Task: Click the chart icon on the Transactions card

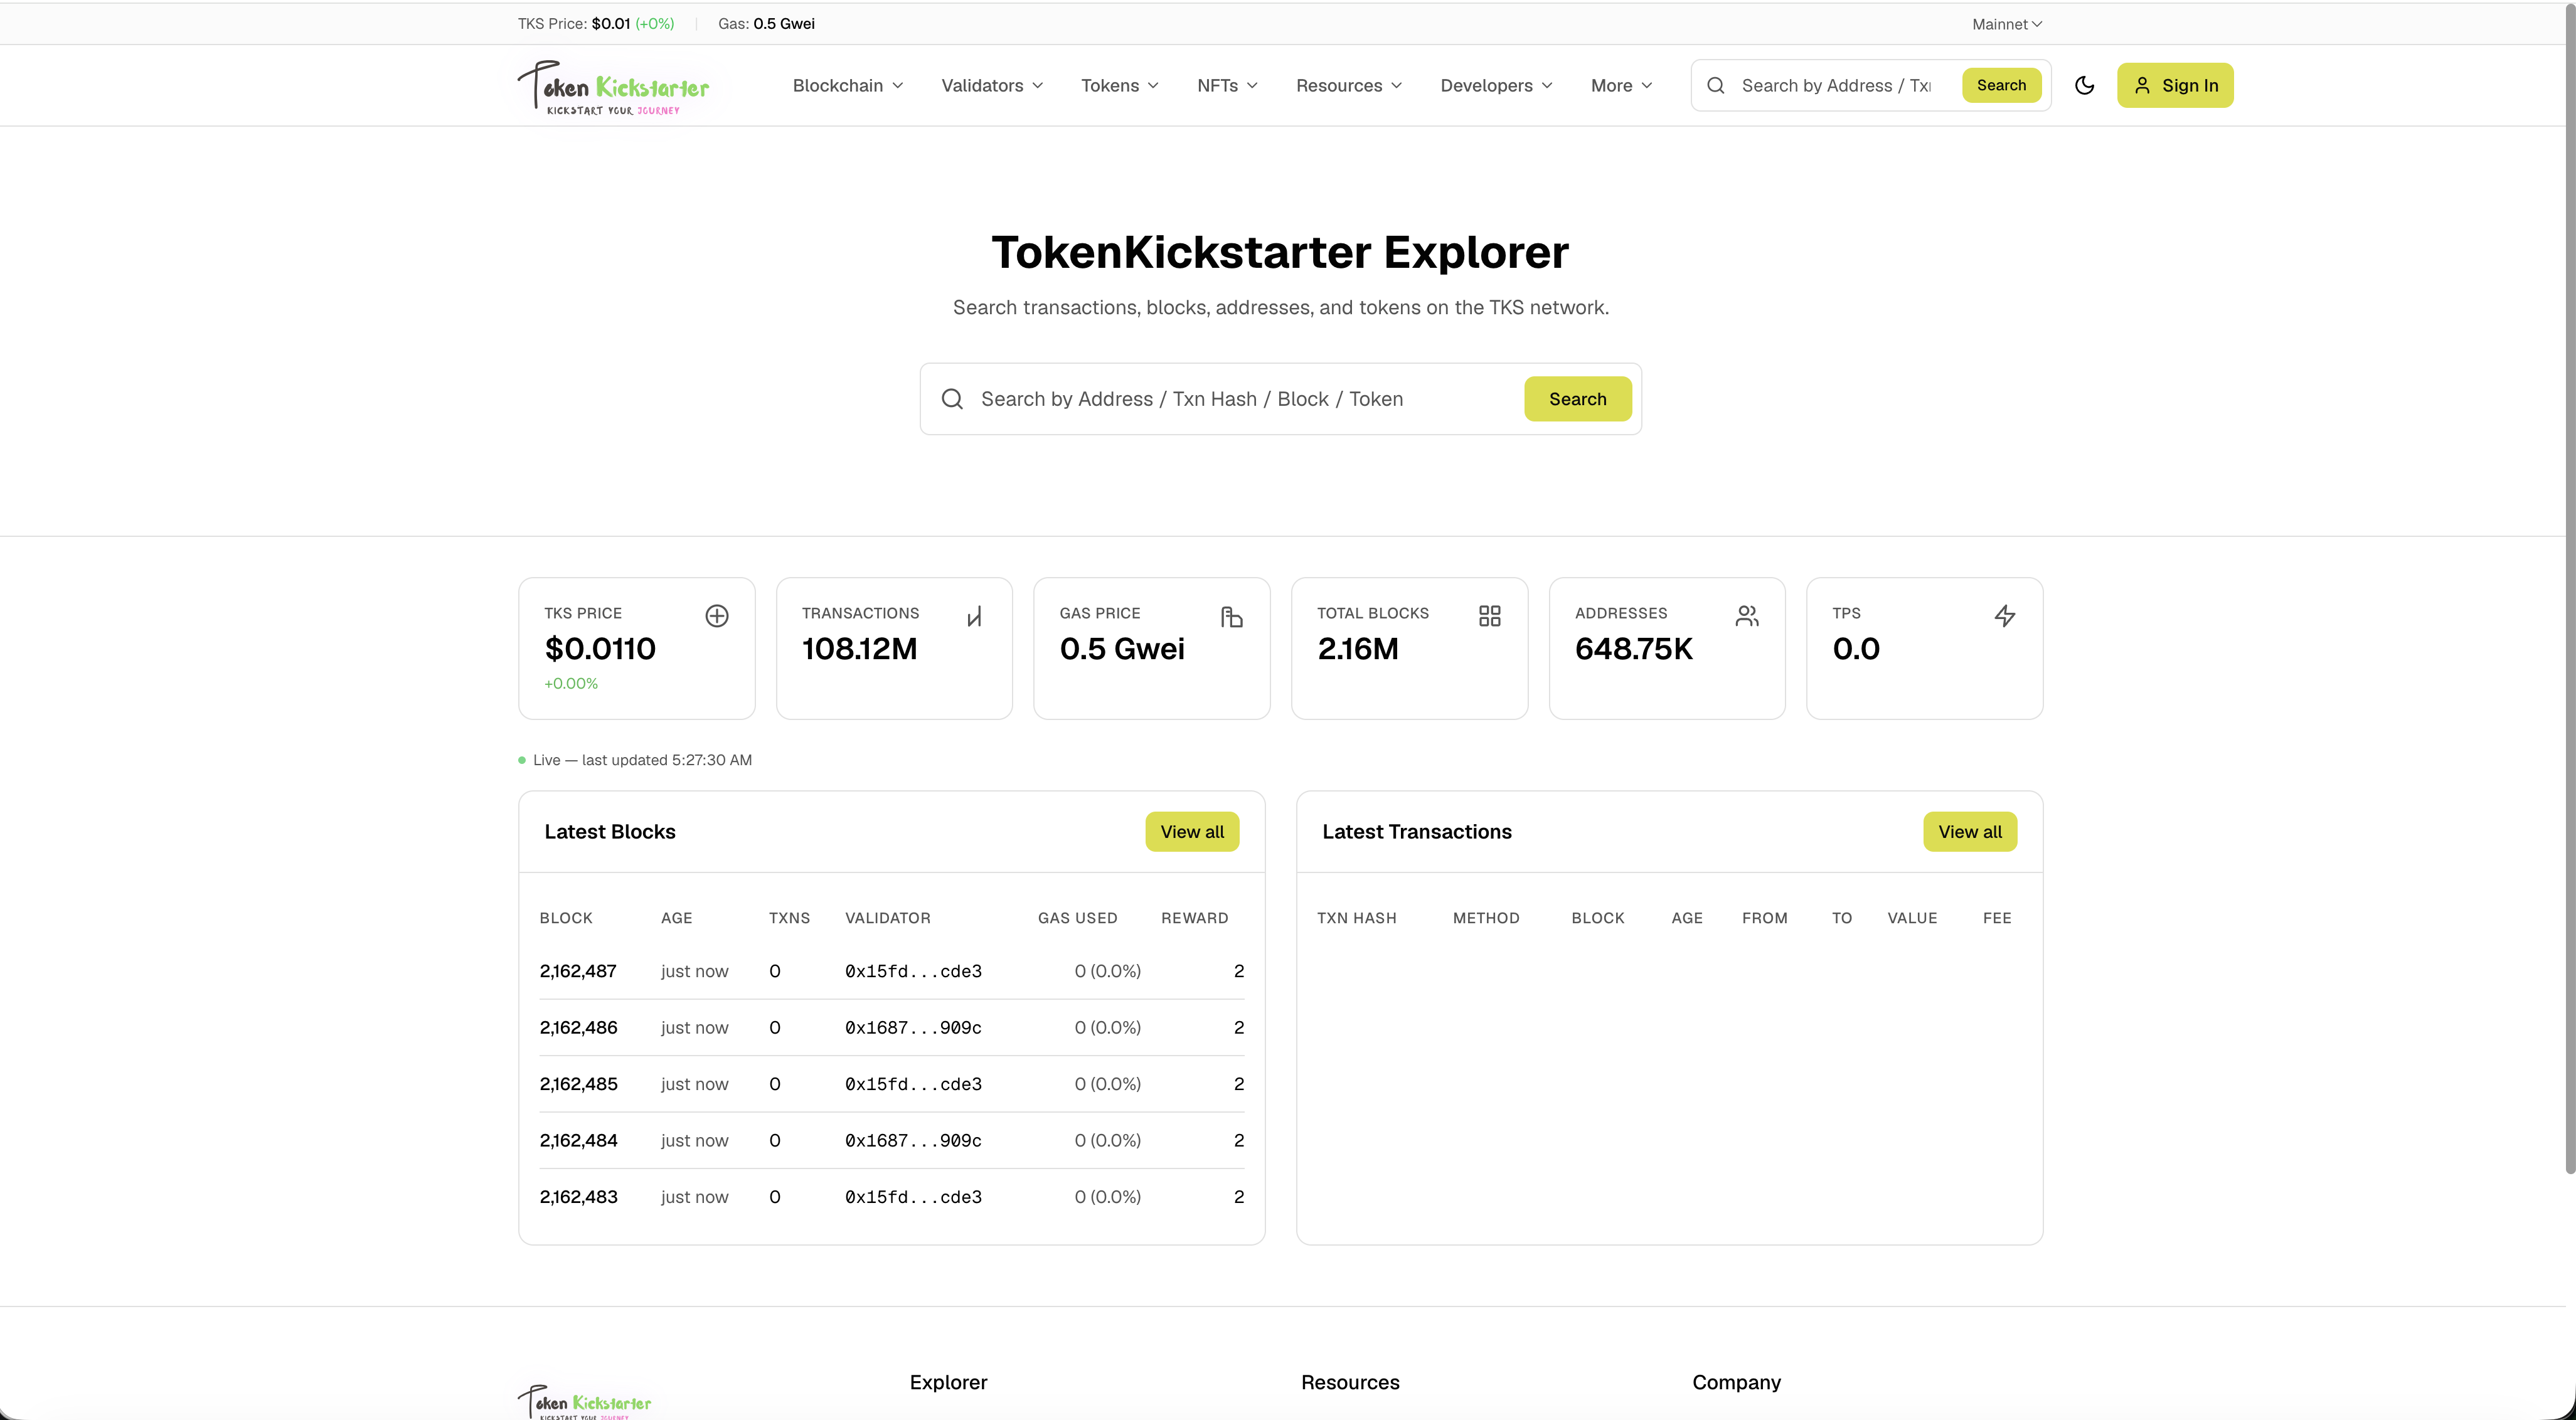Action: click(x=974, y=616)
